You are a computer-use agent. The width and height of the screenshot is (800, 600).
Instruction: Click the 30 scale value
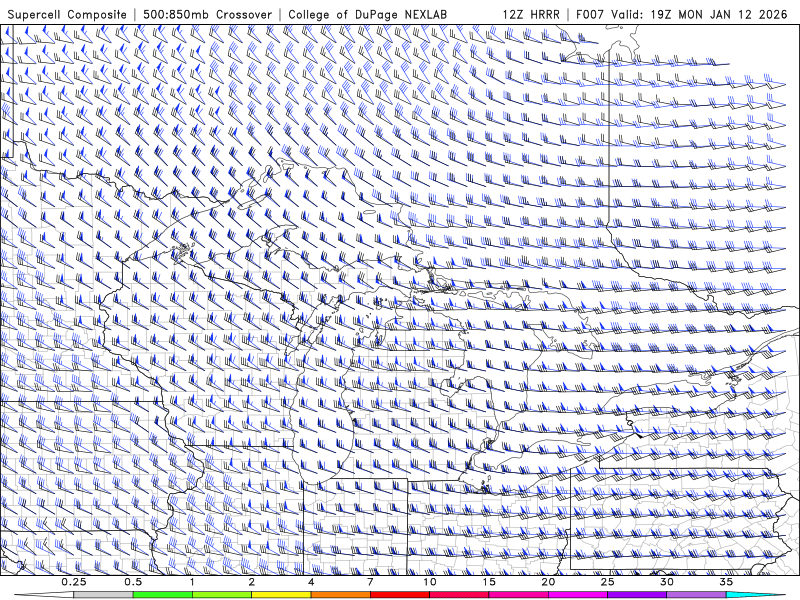(x=666, y=582)
